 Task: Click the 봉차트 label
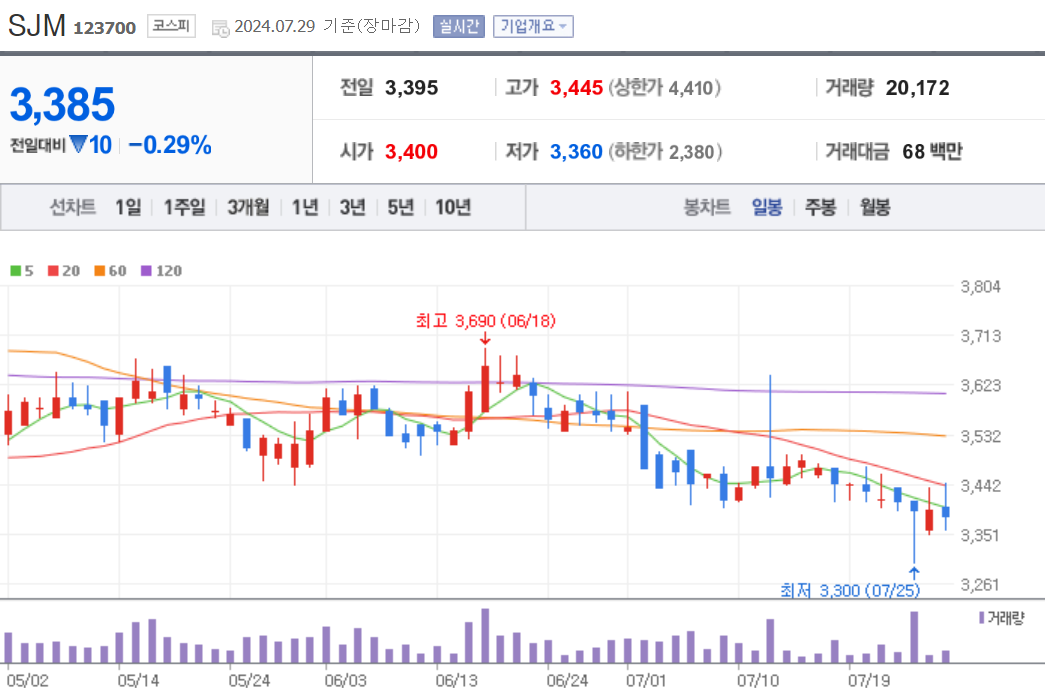pos(707,207)
